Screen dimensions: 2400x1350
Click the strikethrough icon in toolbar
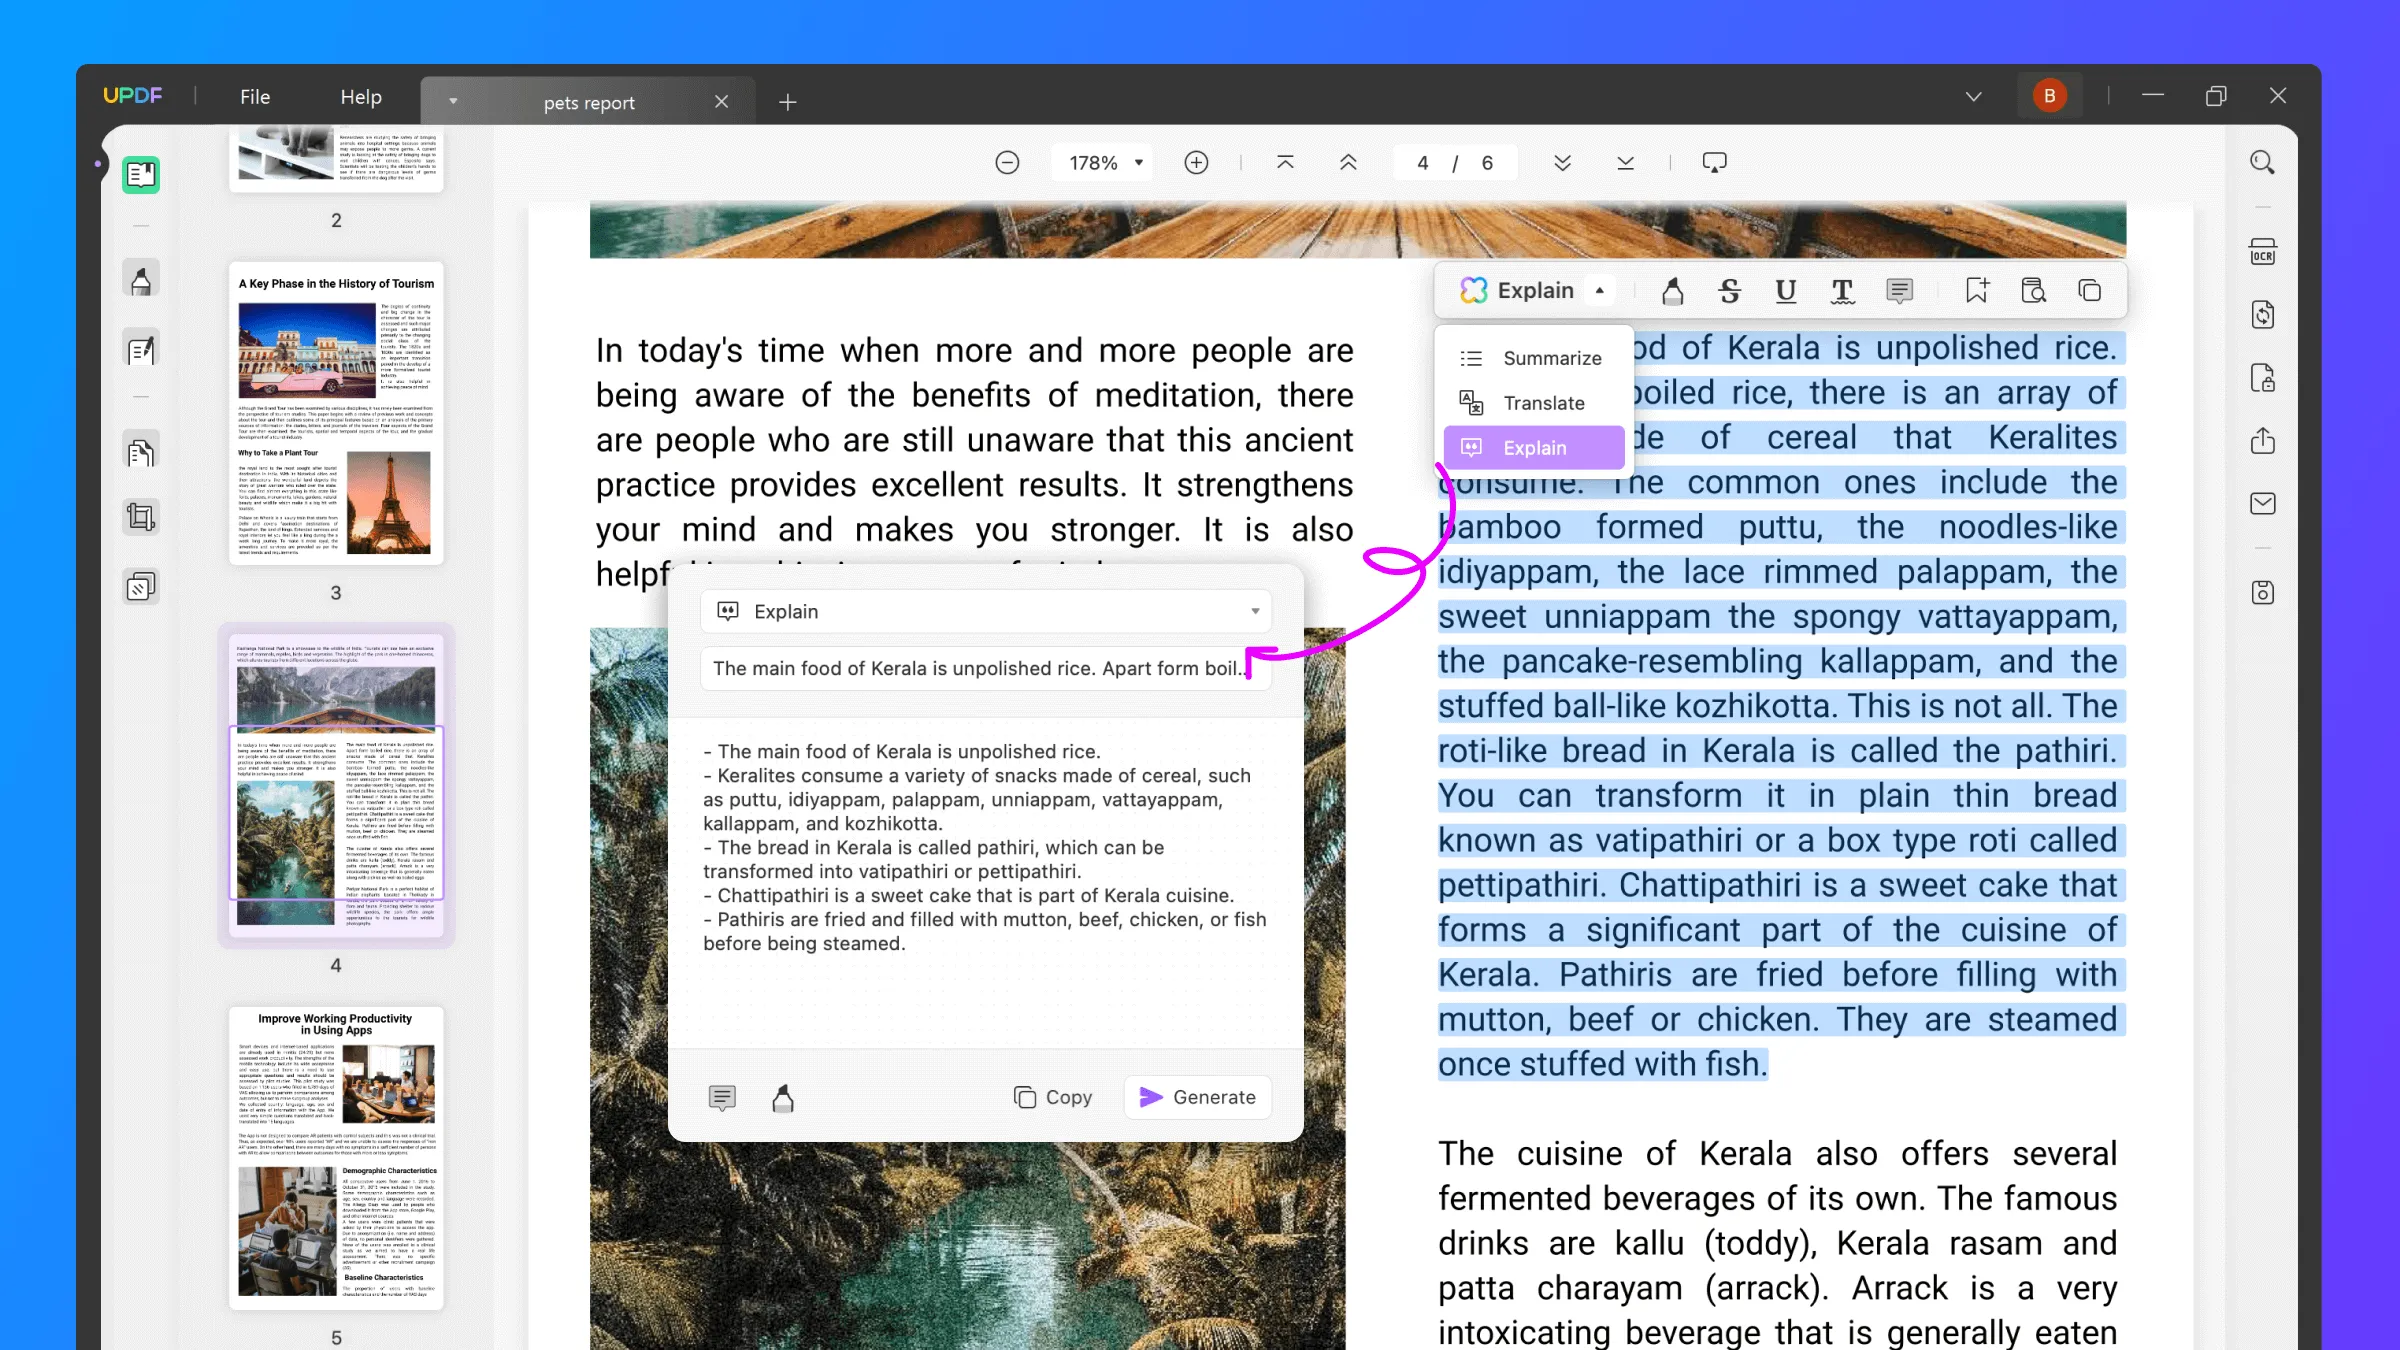click(1731, 292)
